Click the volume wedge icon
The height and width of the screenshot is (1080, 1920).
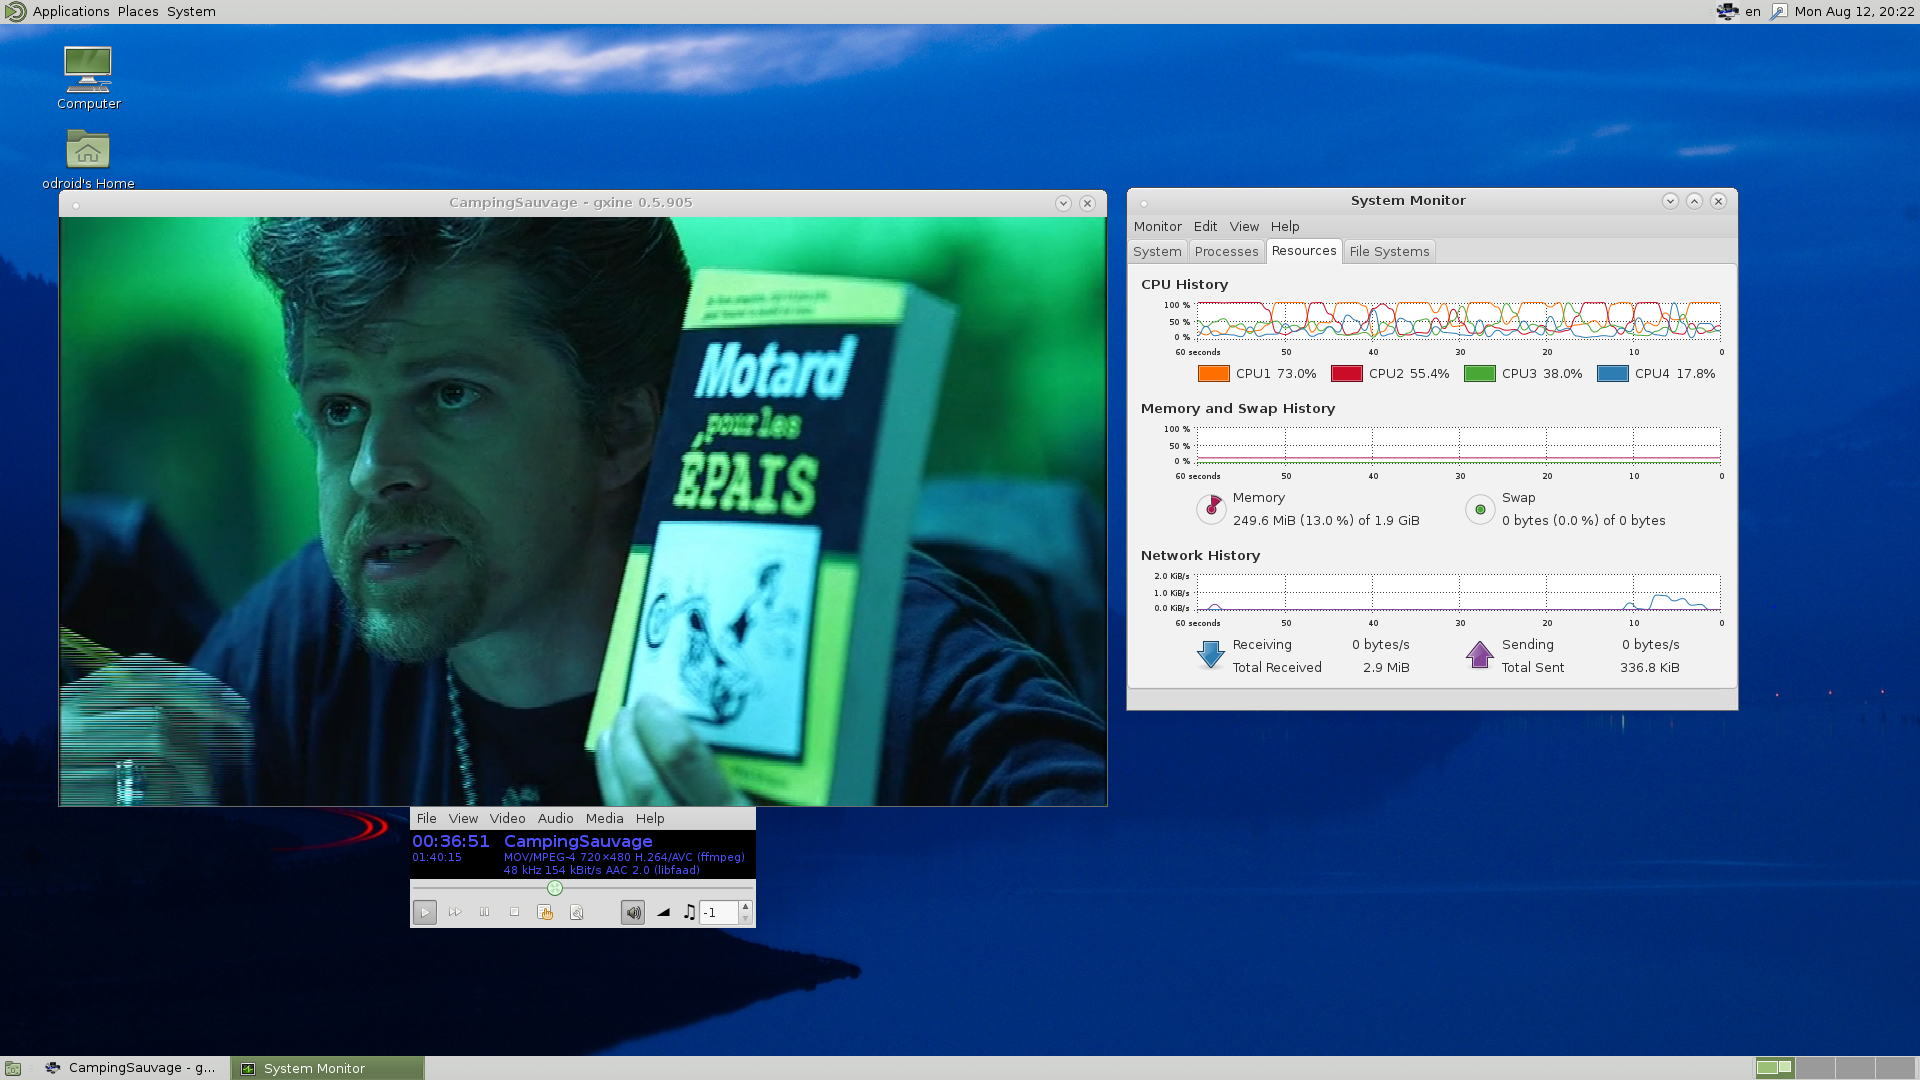point(663,912)
